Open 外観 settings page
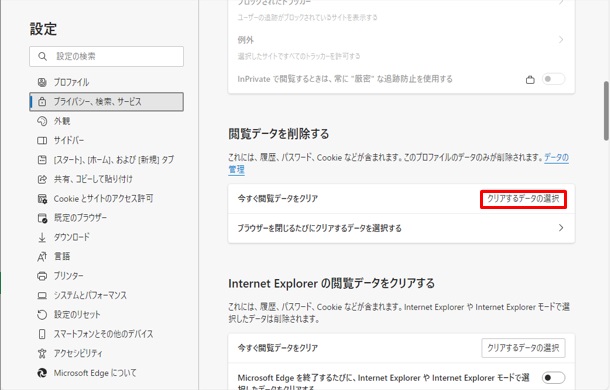610x390 pixels. tap(106, 121)
